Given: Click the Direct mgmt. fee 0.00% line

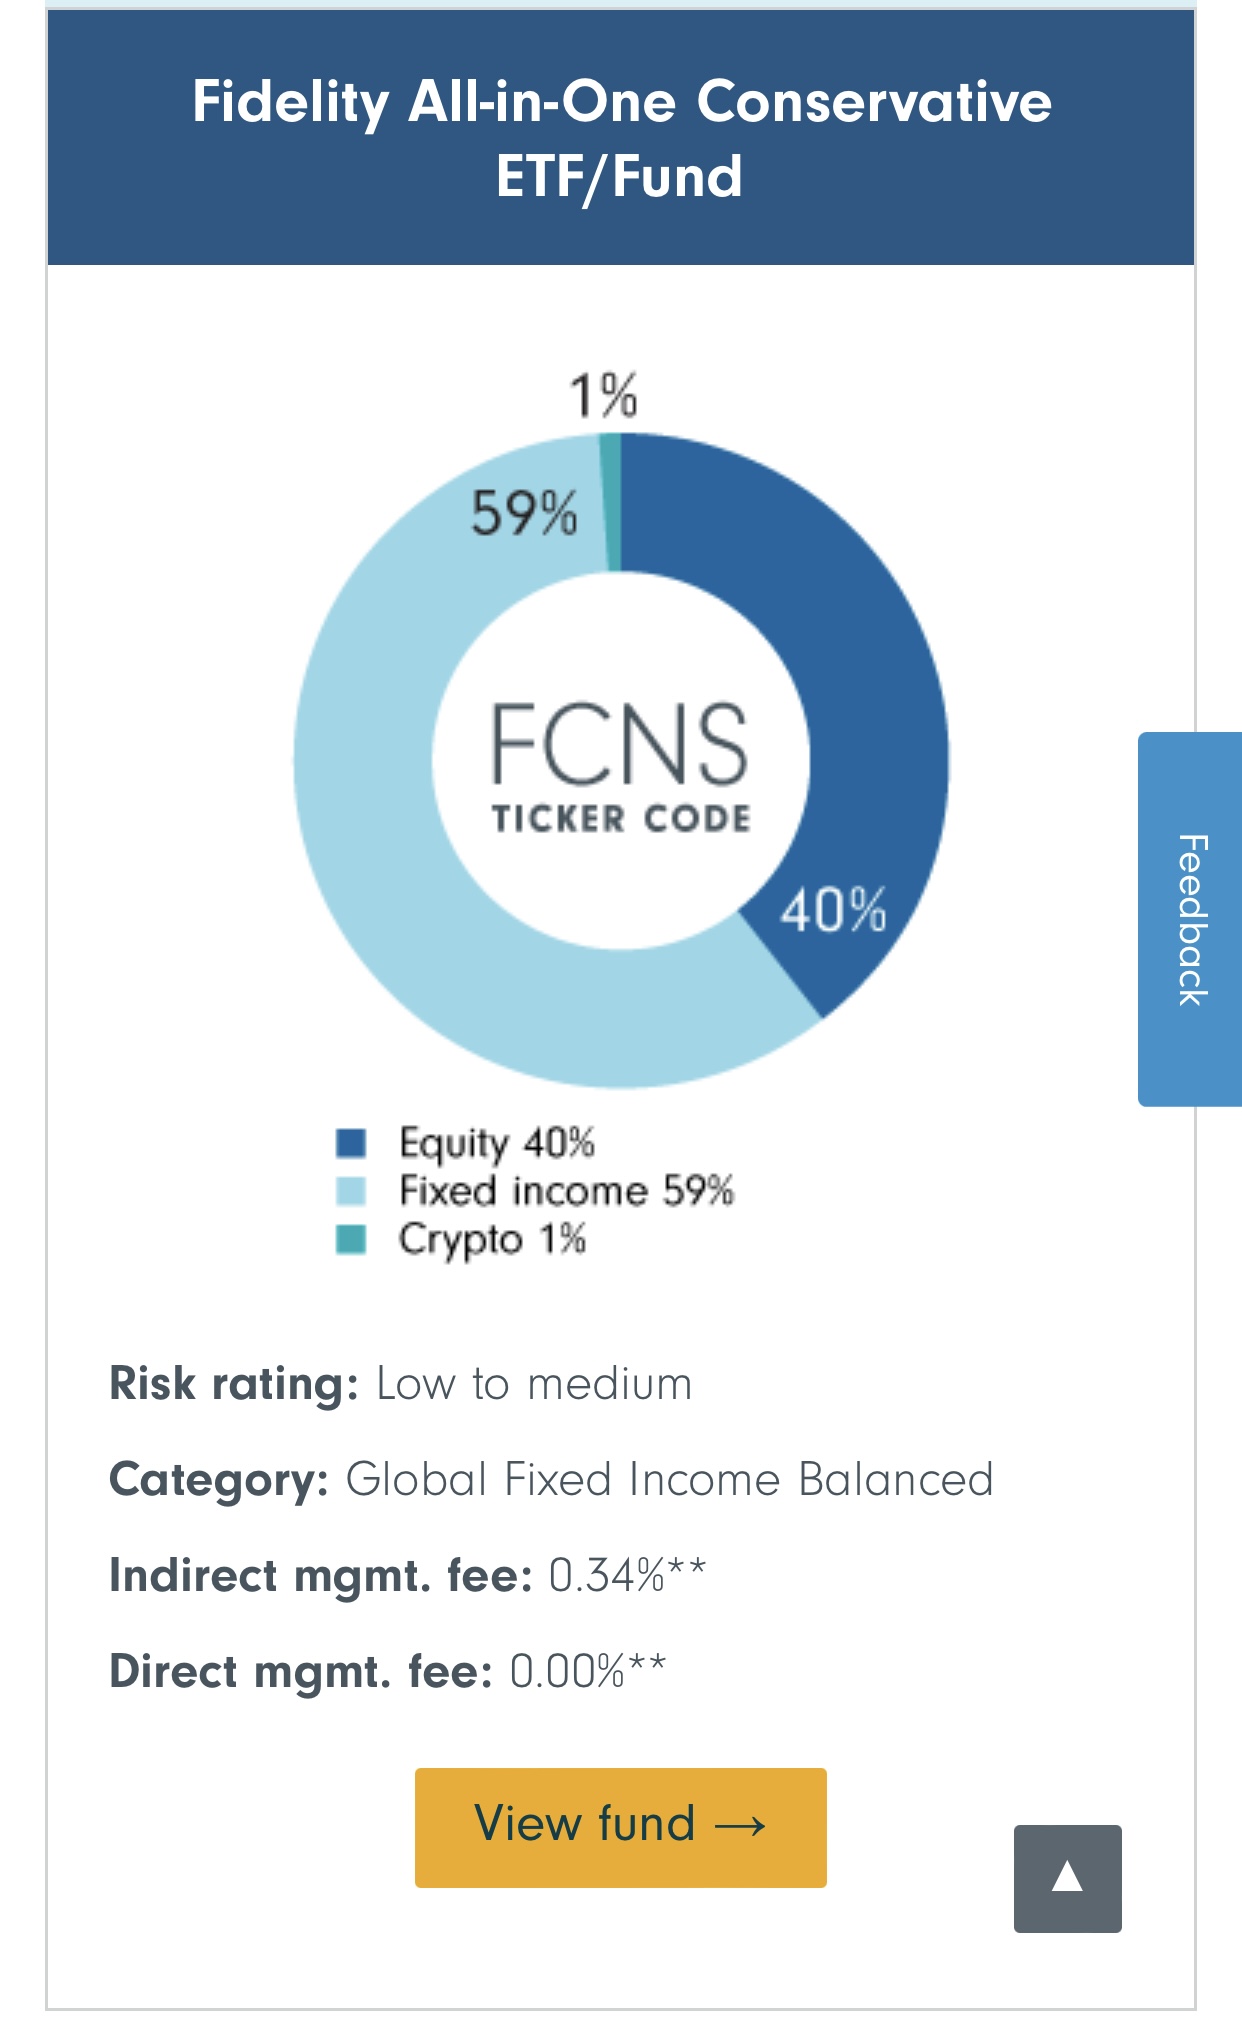Looking at the screenshot, I should click(x=387, y=1671).
